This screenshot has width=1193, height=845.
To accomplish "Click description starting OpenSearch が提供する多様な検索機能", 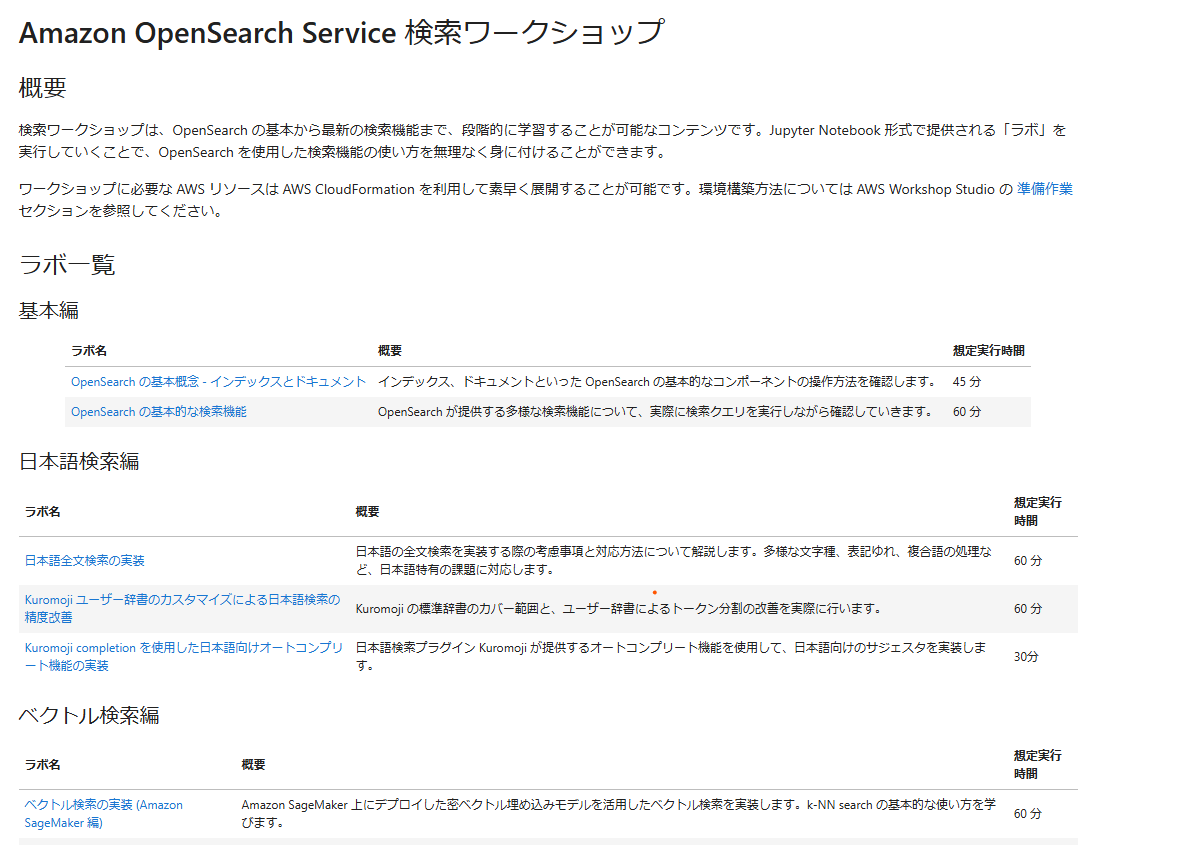I will 655,411.
